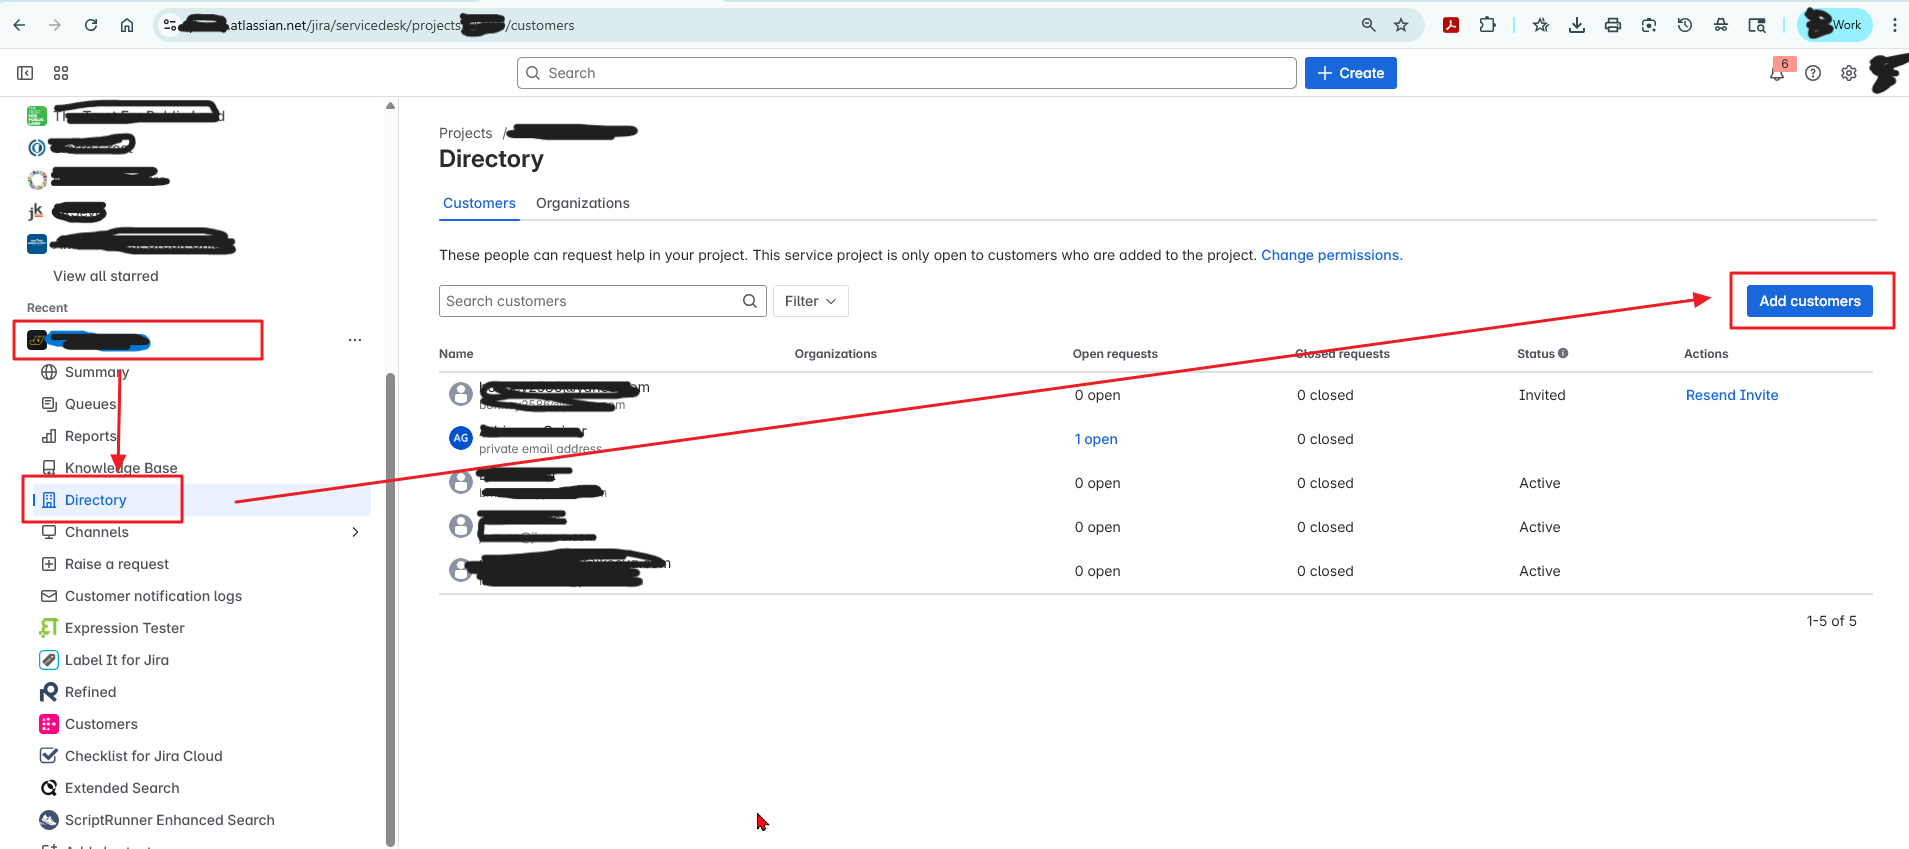Open the notifications bell
1909x849 pixels.
click(1777, 73)
